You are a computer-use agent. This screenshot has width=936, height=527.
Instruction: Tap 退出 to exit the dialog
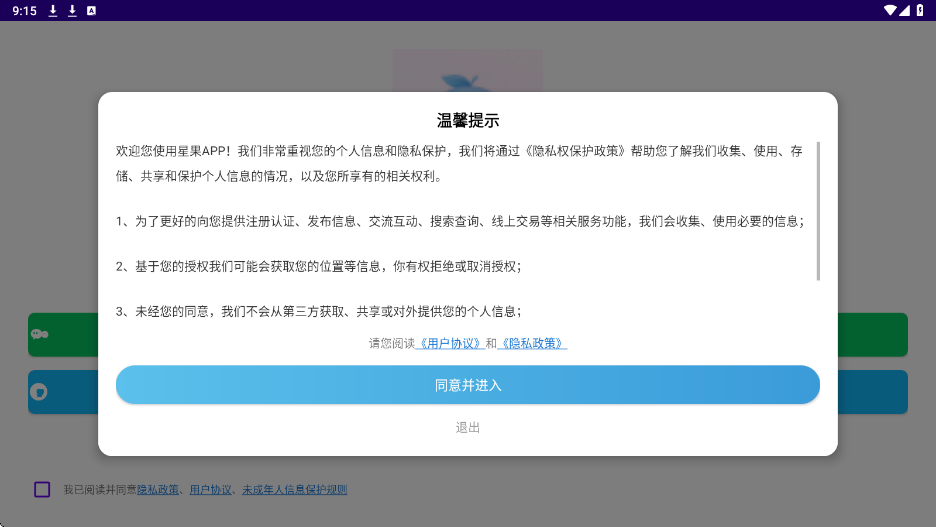pyautogui.click(x=467, y=427)
